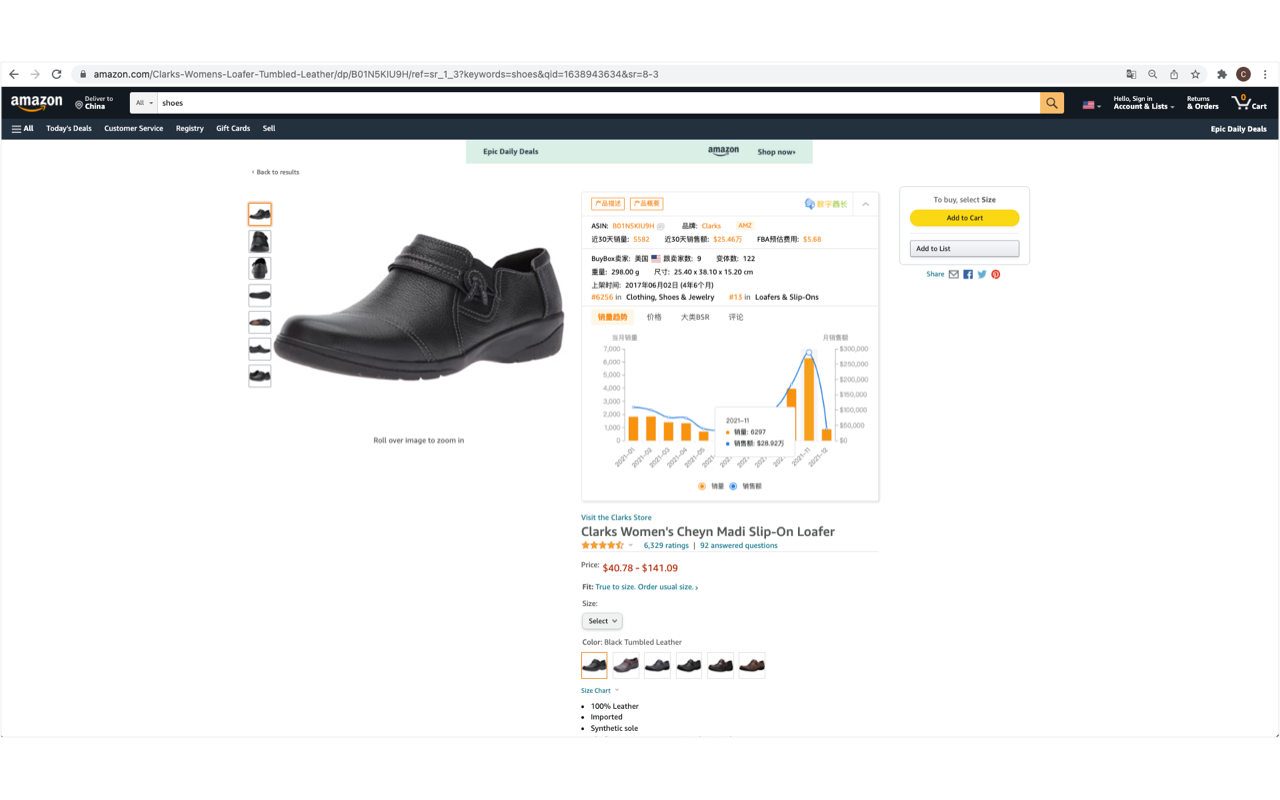Click Epic Daily Deals in the navigation bar
This screenshot has height=800, width=1280.
point(1238,129)
